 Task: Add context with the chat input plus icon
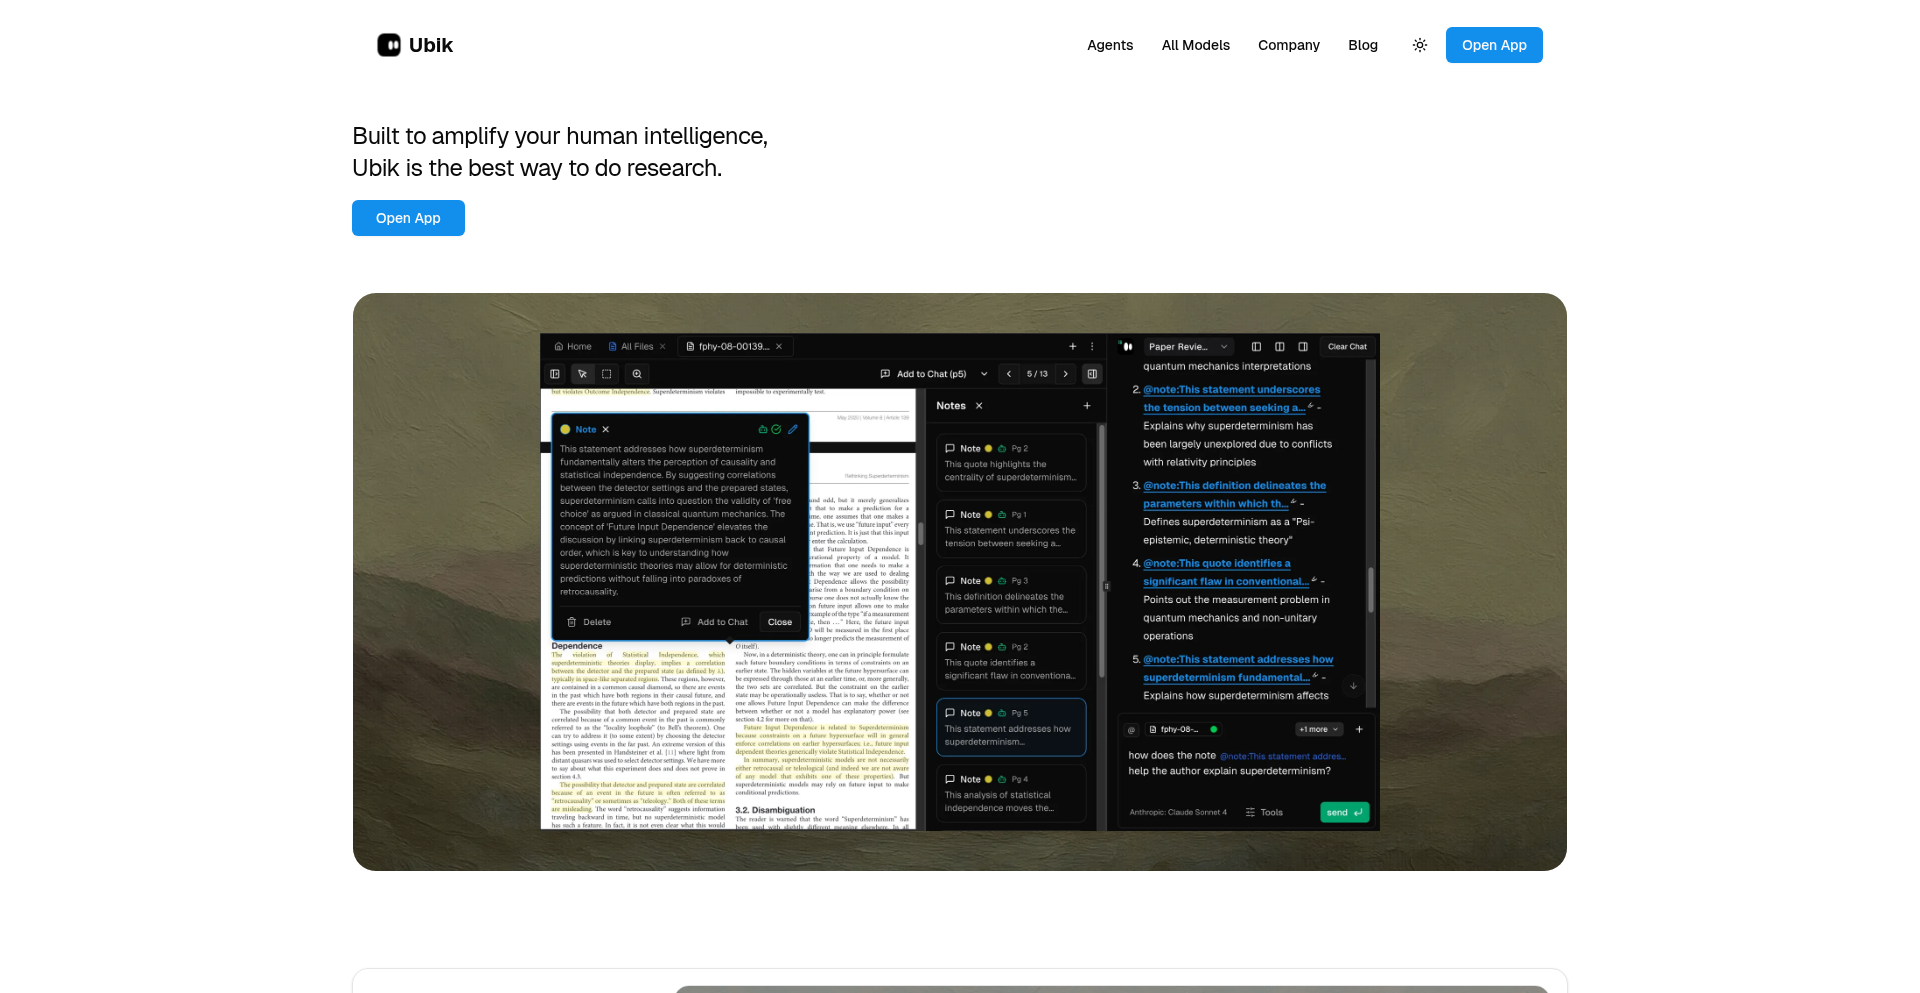coord(1359,730)
